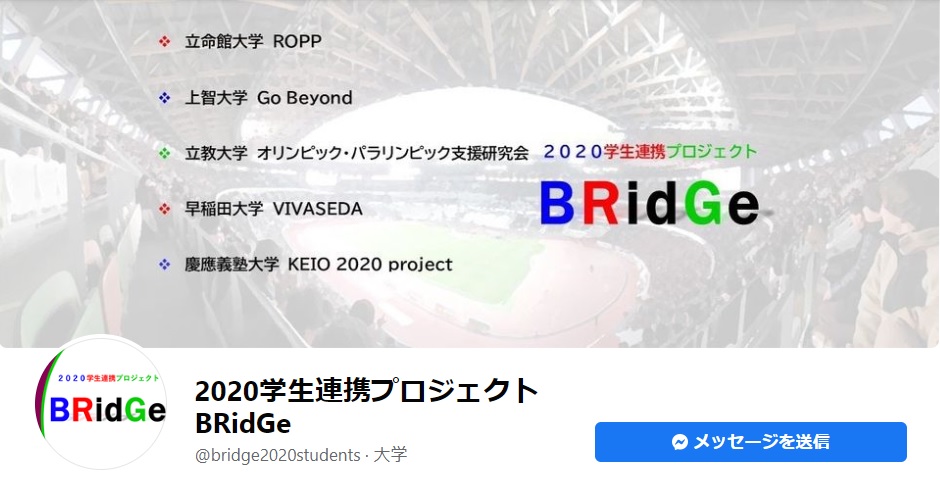Screen dimensions: 940x488
Task: Click the 2020学生連携プロジェクト cover subtitle
Action: point(650,152)
